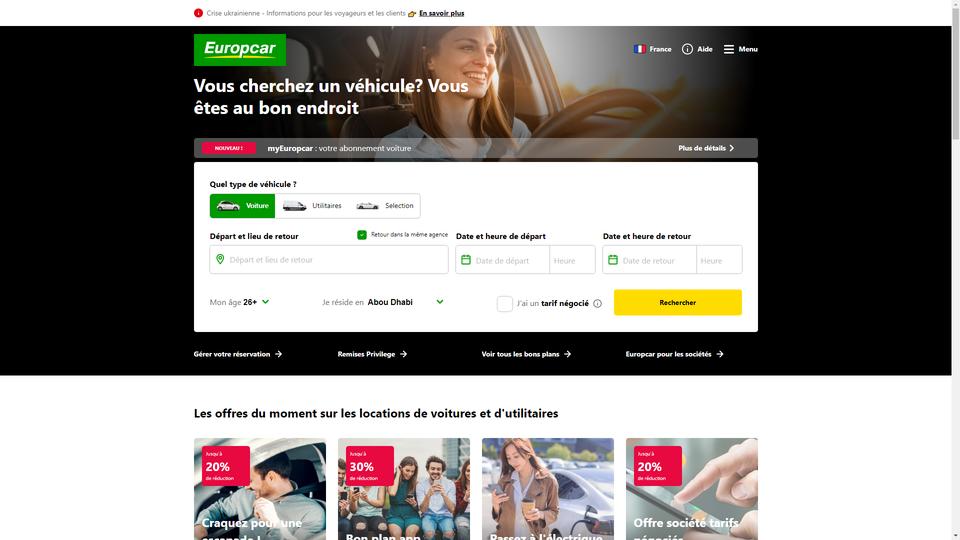Switch to the Selection vehicle tab
Screen dimensions: 960x540
384,206
